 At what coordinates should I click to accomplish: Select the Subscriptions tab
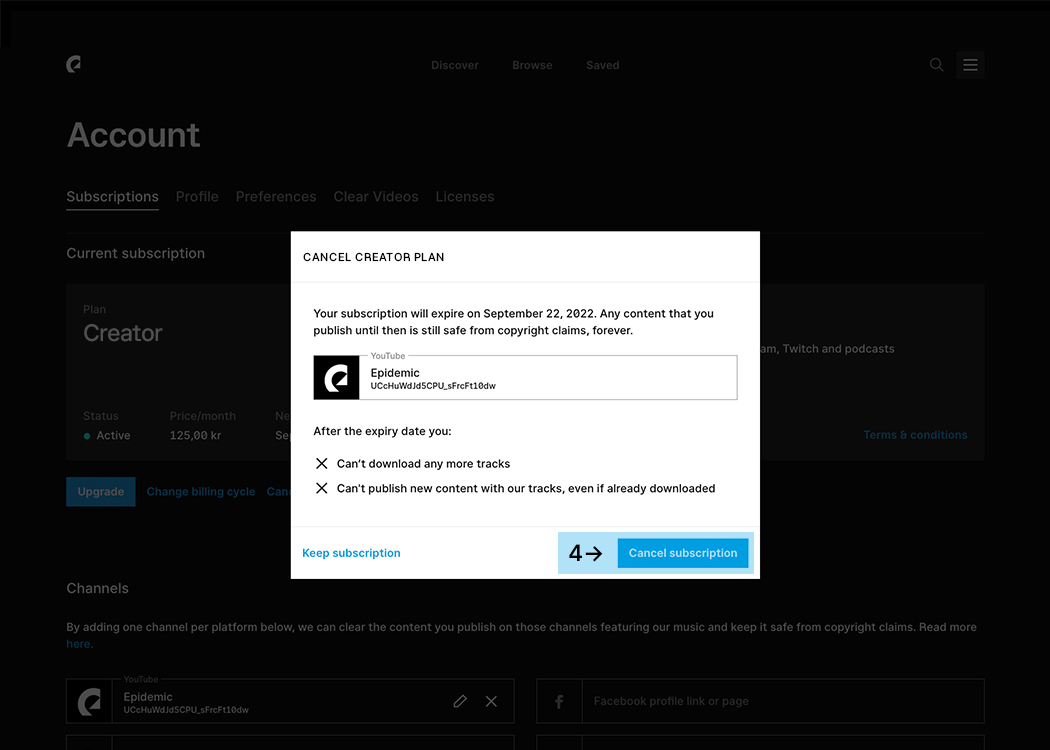(112, 197)
